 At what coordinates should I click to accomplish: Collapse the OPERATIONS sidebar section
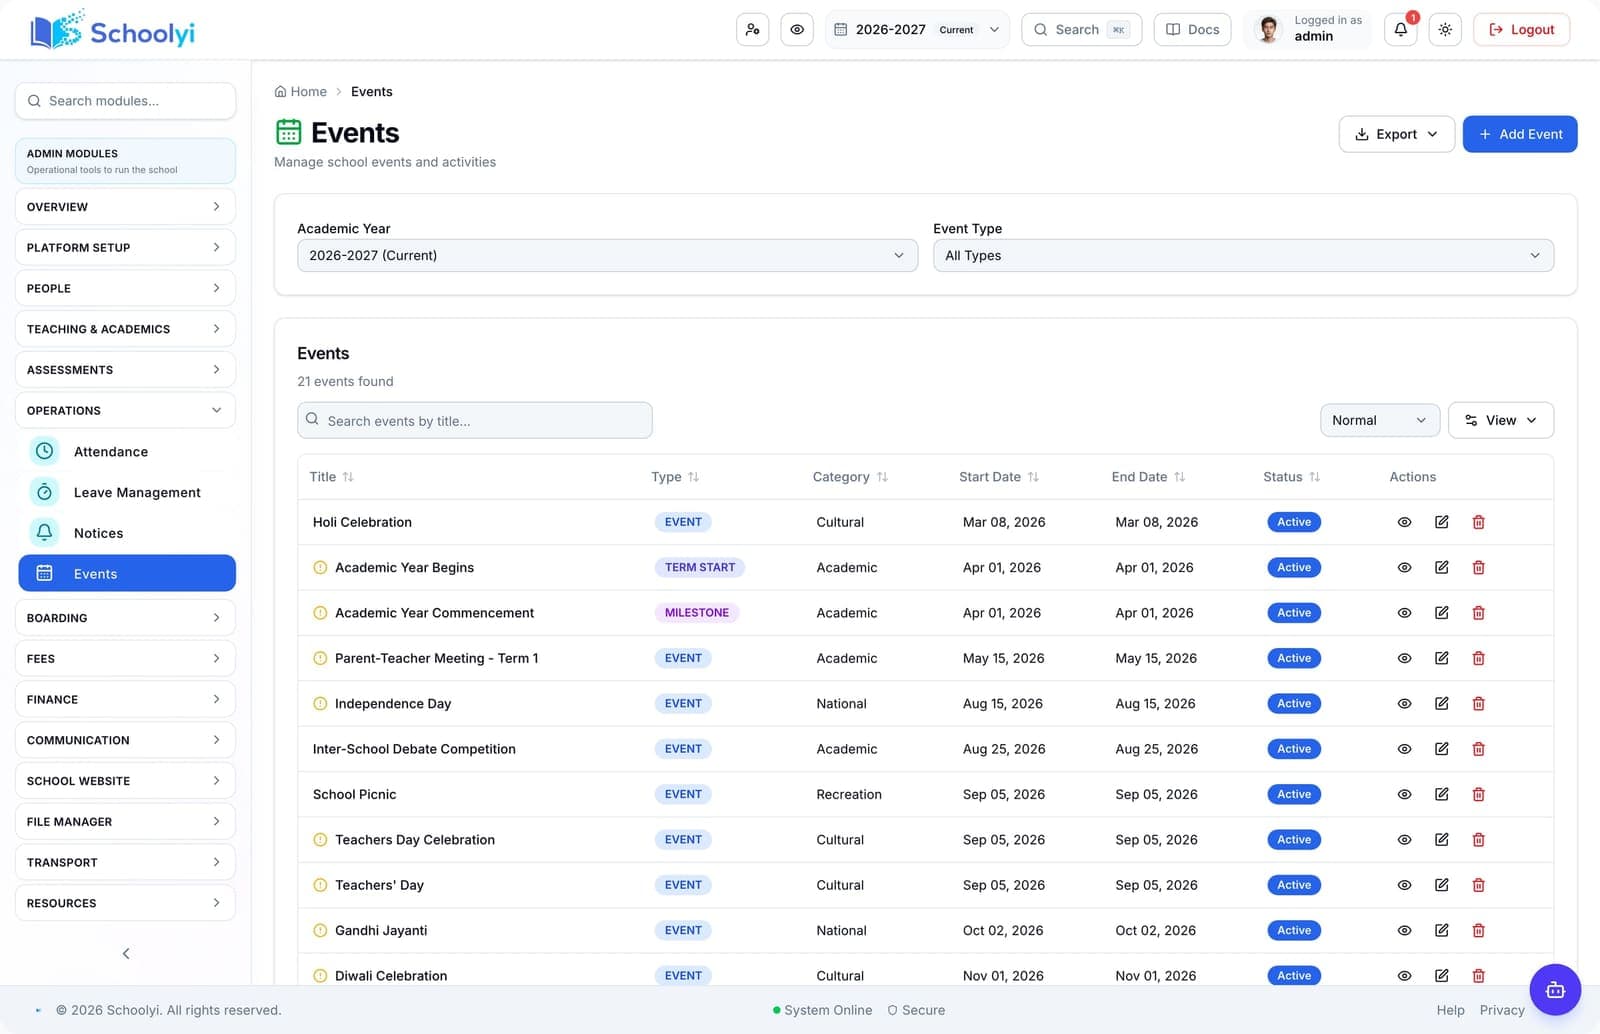[125, 410]
